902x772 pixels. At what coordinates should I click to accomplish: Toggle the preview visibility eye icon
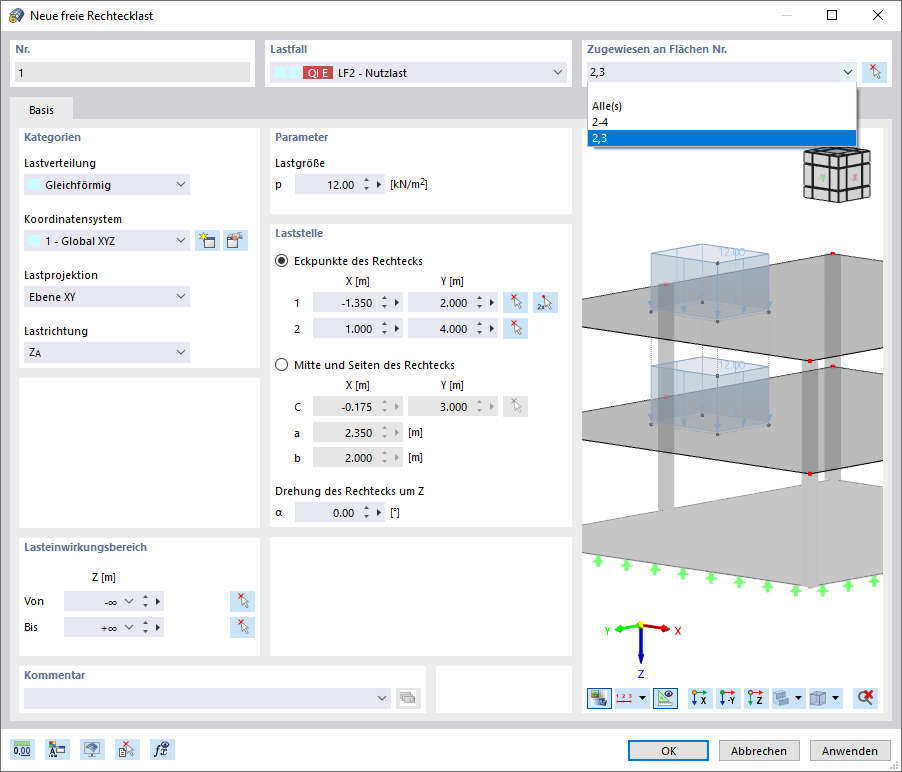coord(665,698)
